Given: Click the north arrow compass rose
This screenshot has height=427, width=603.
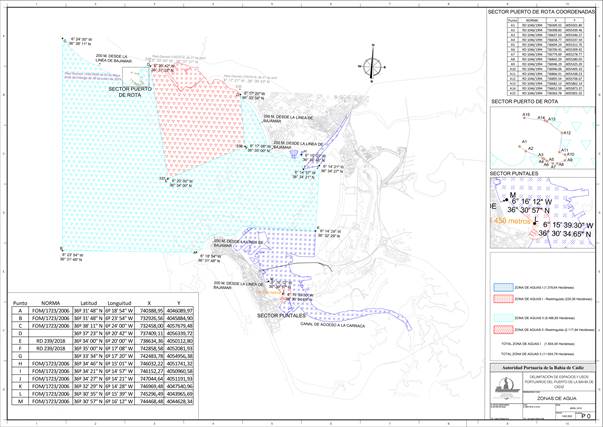Looking at the screenshot, I should tap(372, 65).
